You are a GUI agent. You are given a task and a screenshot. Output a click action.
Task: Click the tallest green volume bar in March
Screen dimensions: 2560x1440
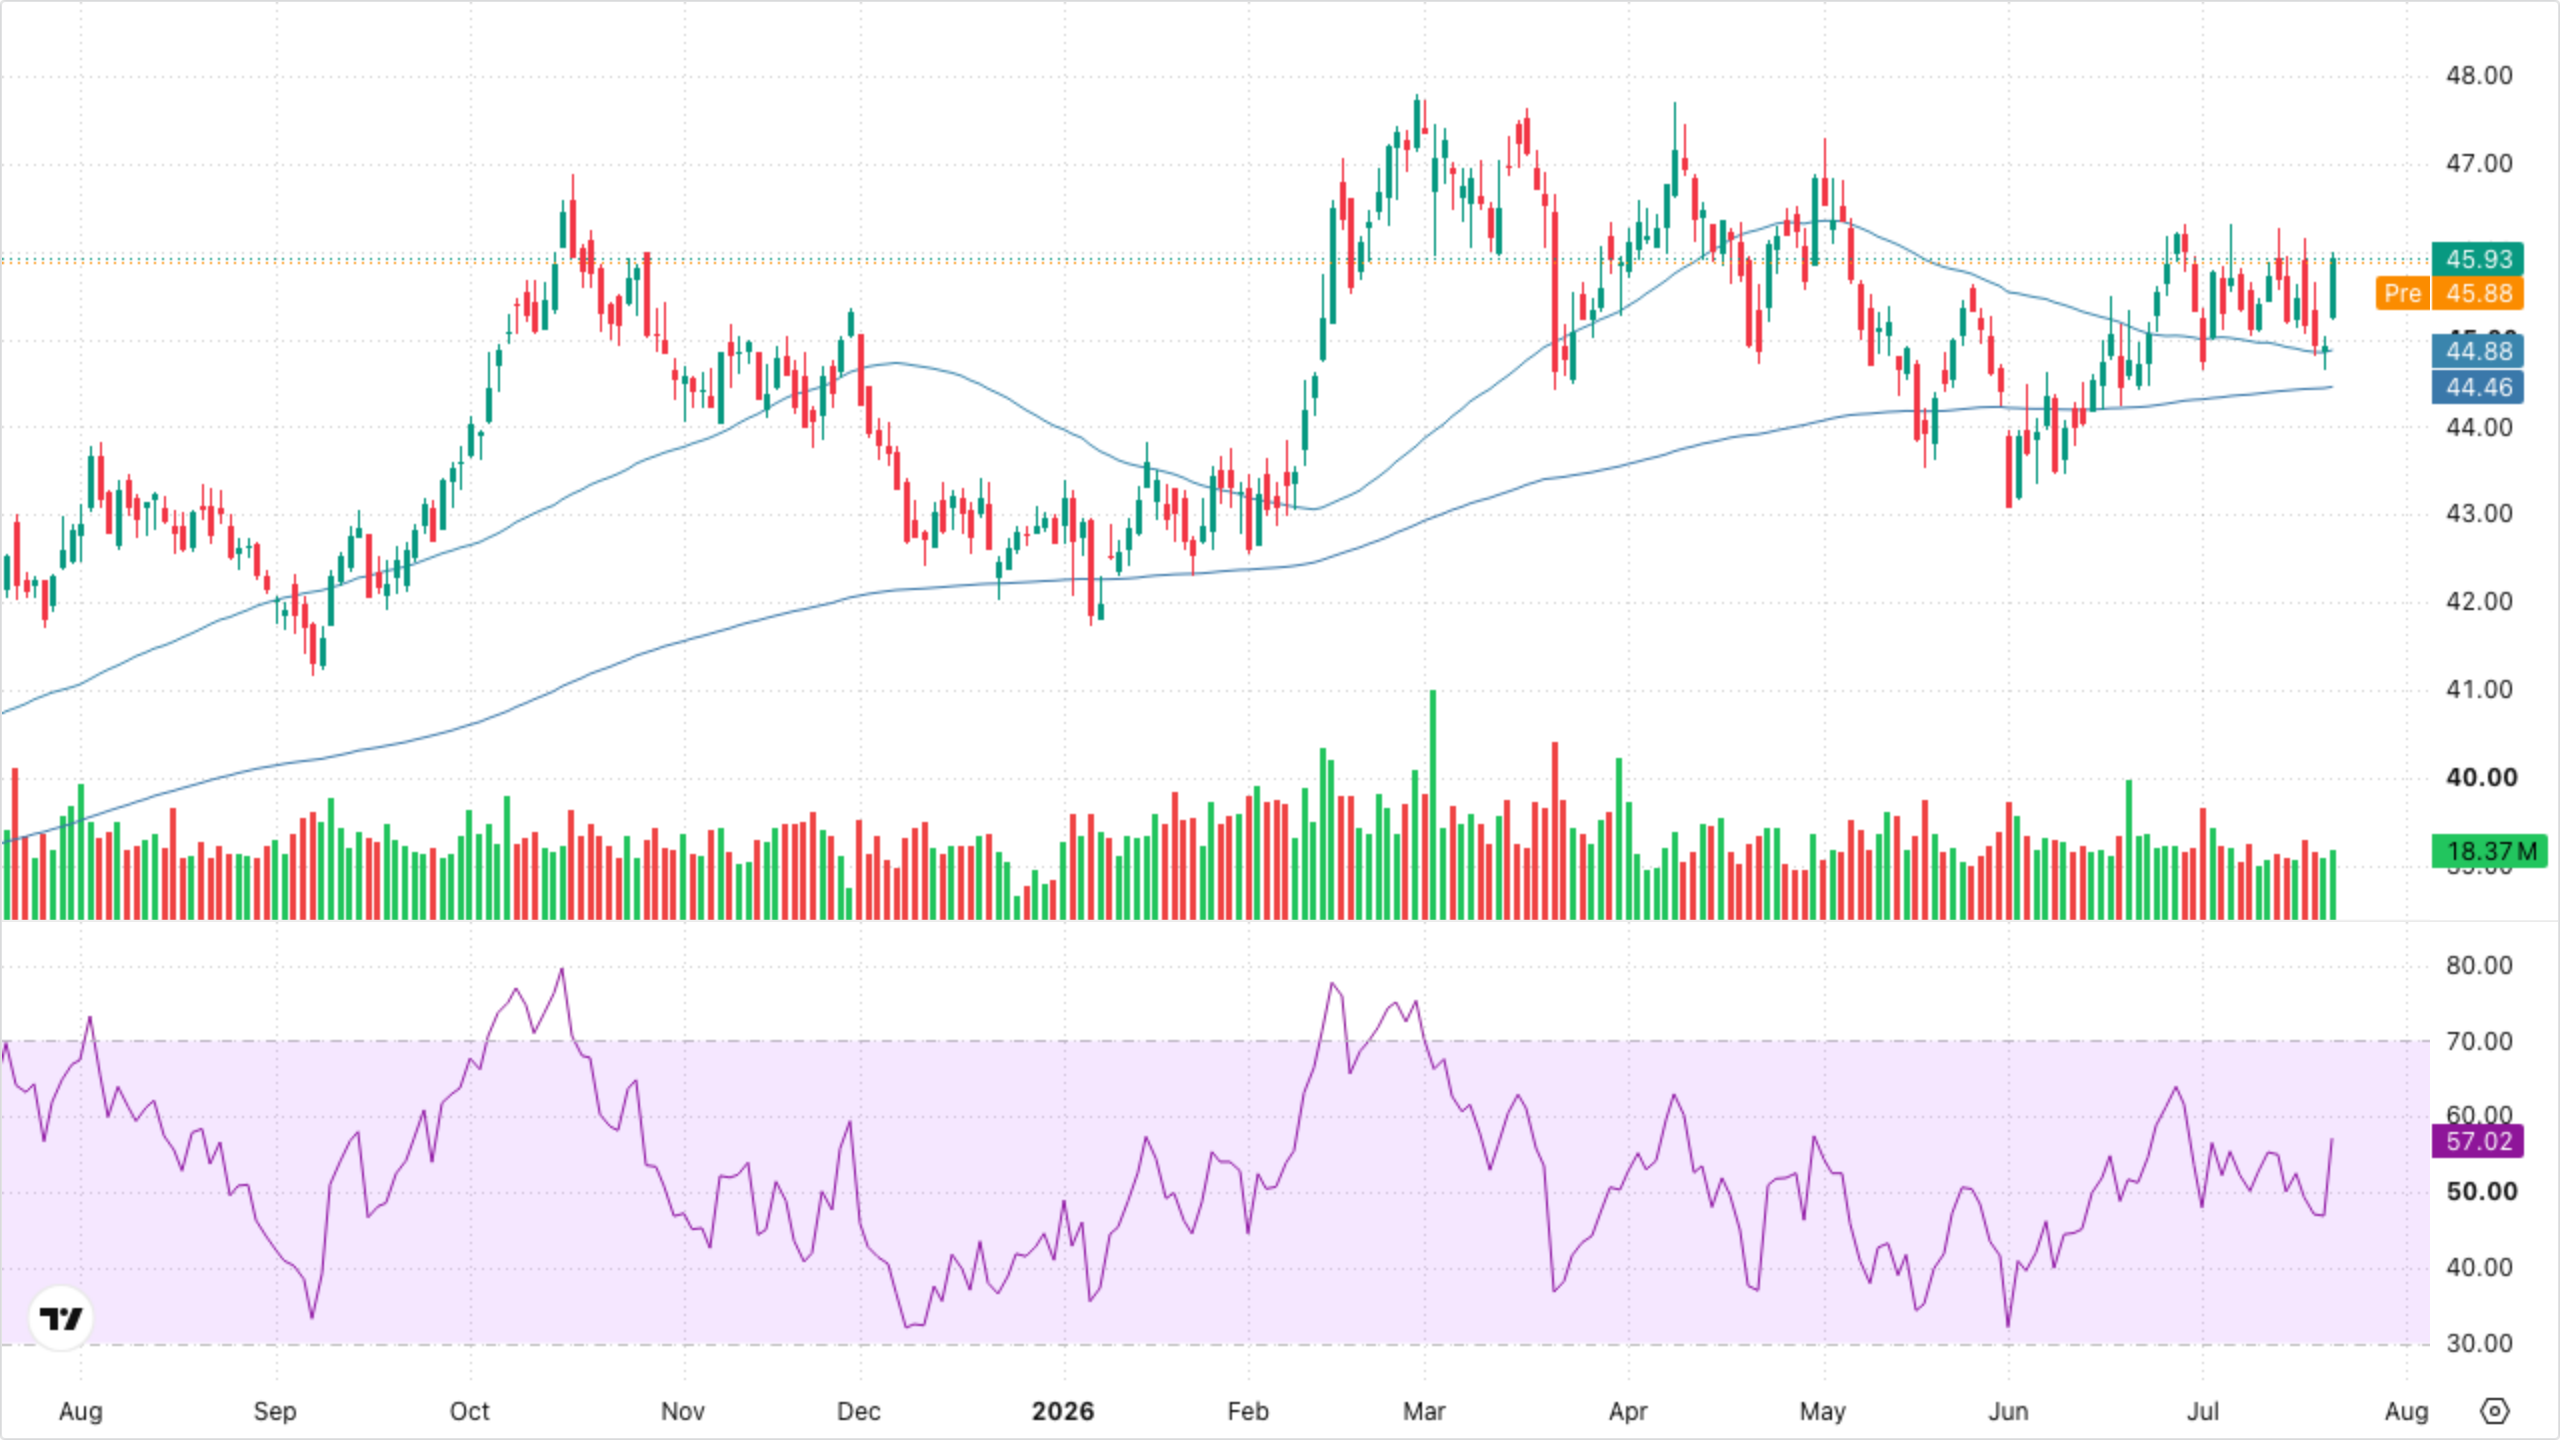[x=1433, y=805]
